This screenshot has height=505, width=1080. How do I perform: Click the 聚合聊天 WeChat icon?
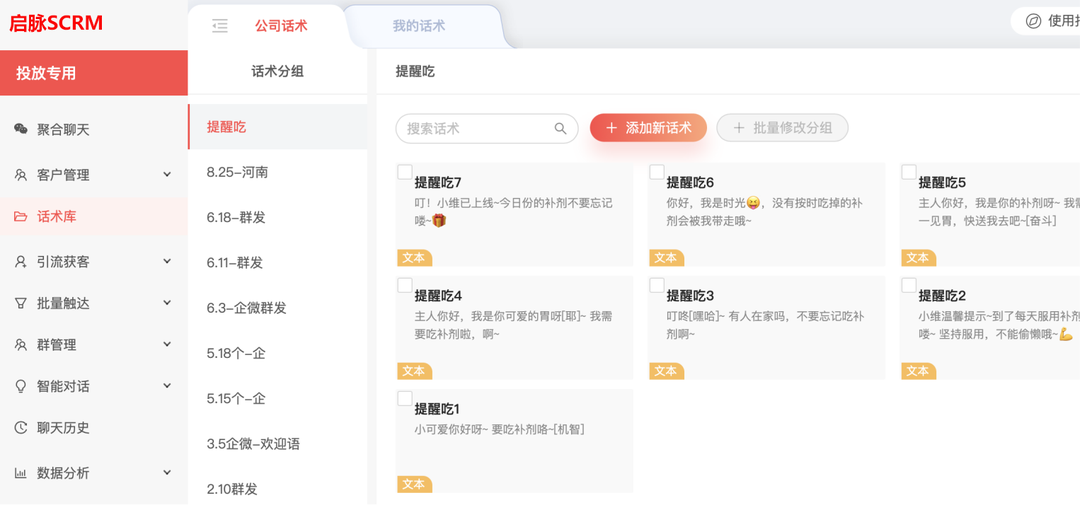tap(21, 129)
